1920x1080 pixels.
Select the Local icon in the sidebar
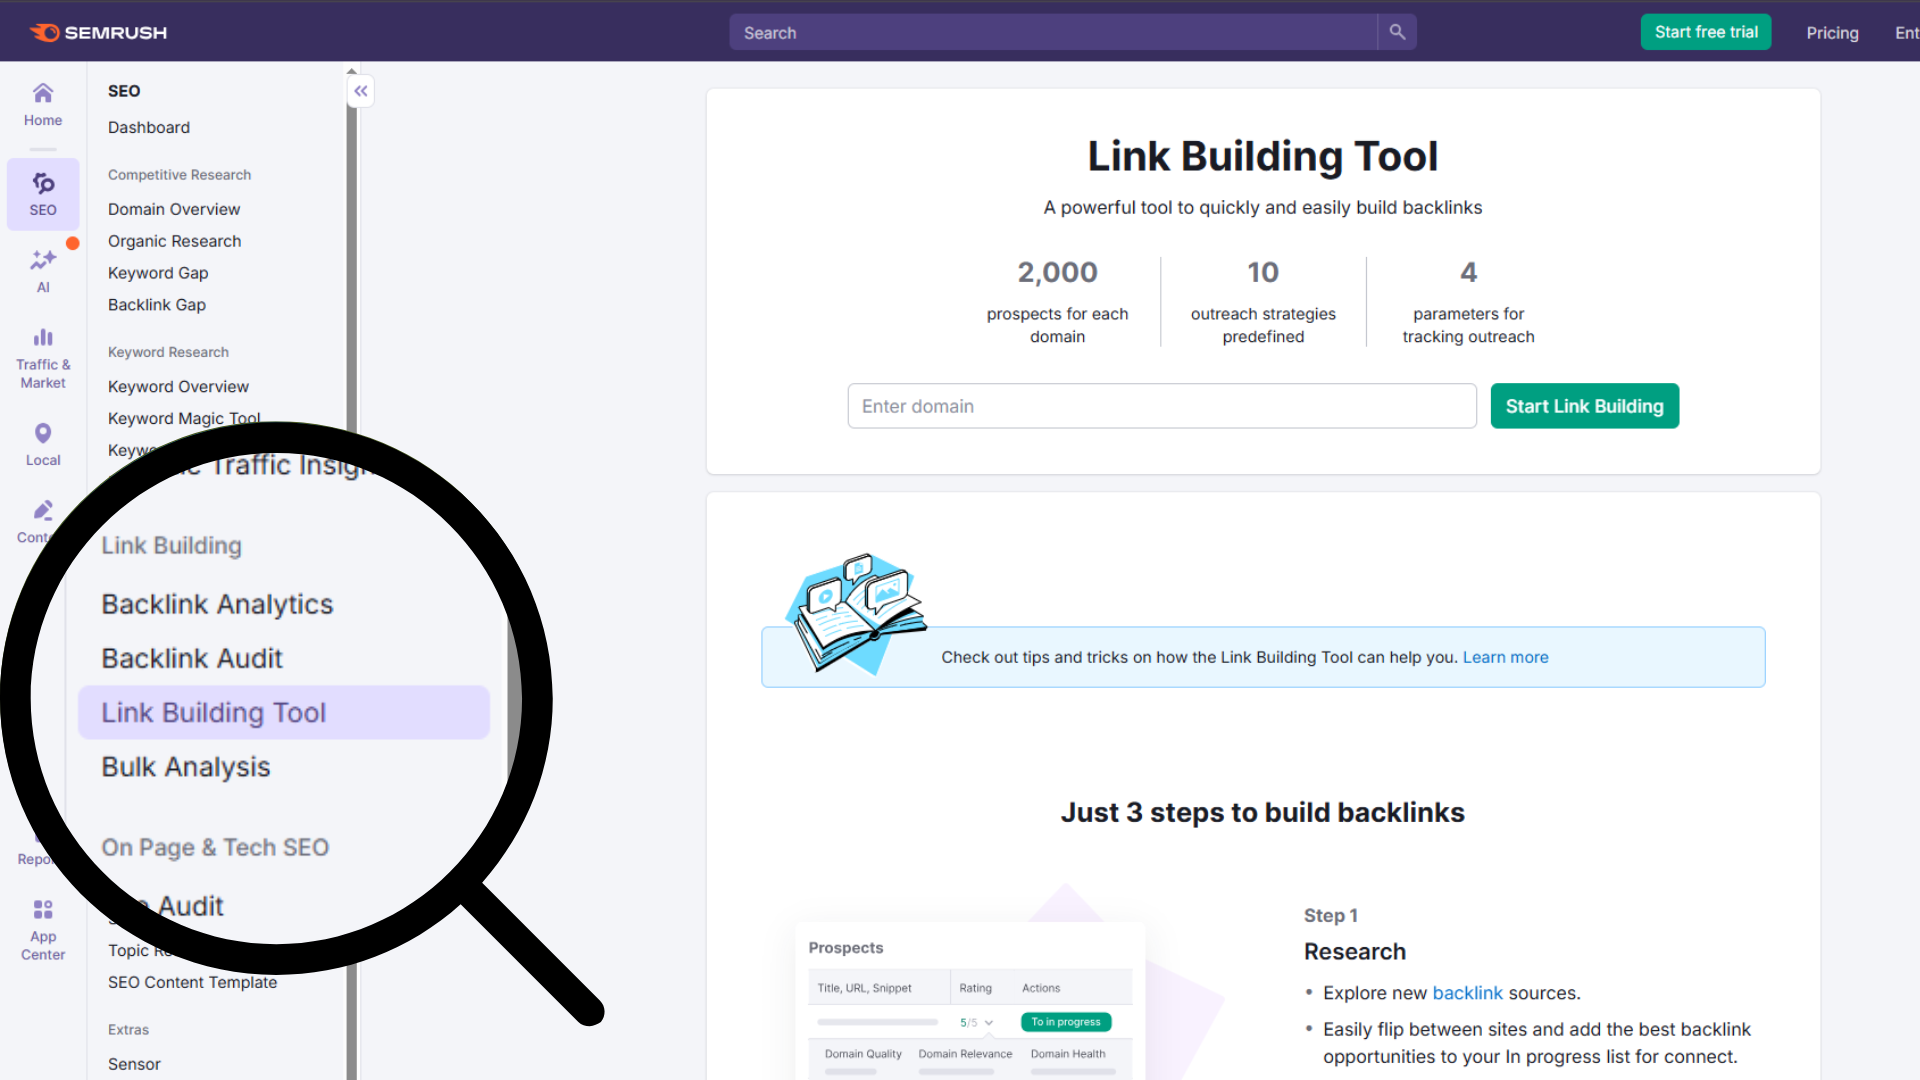(42, 443)
